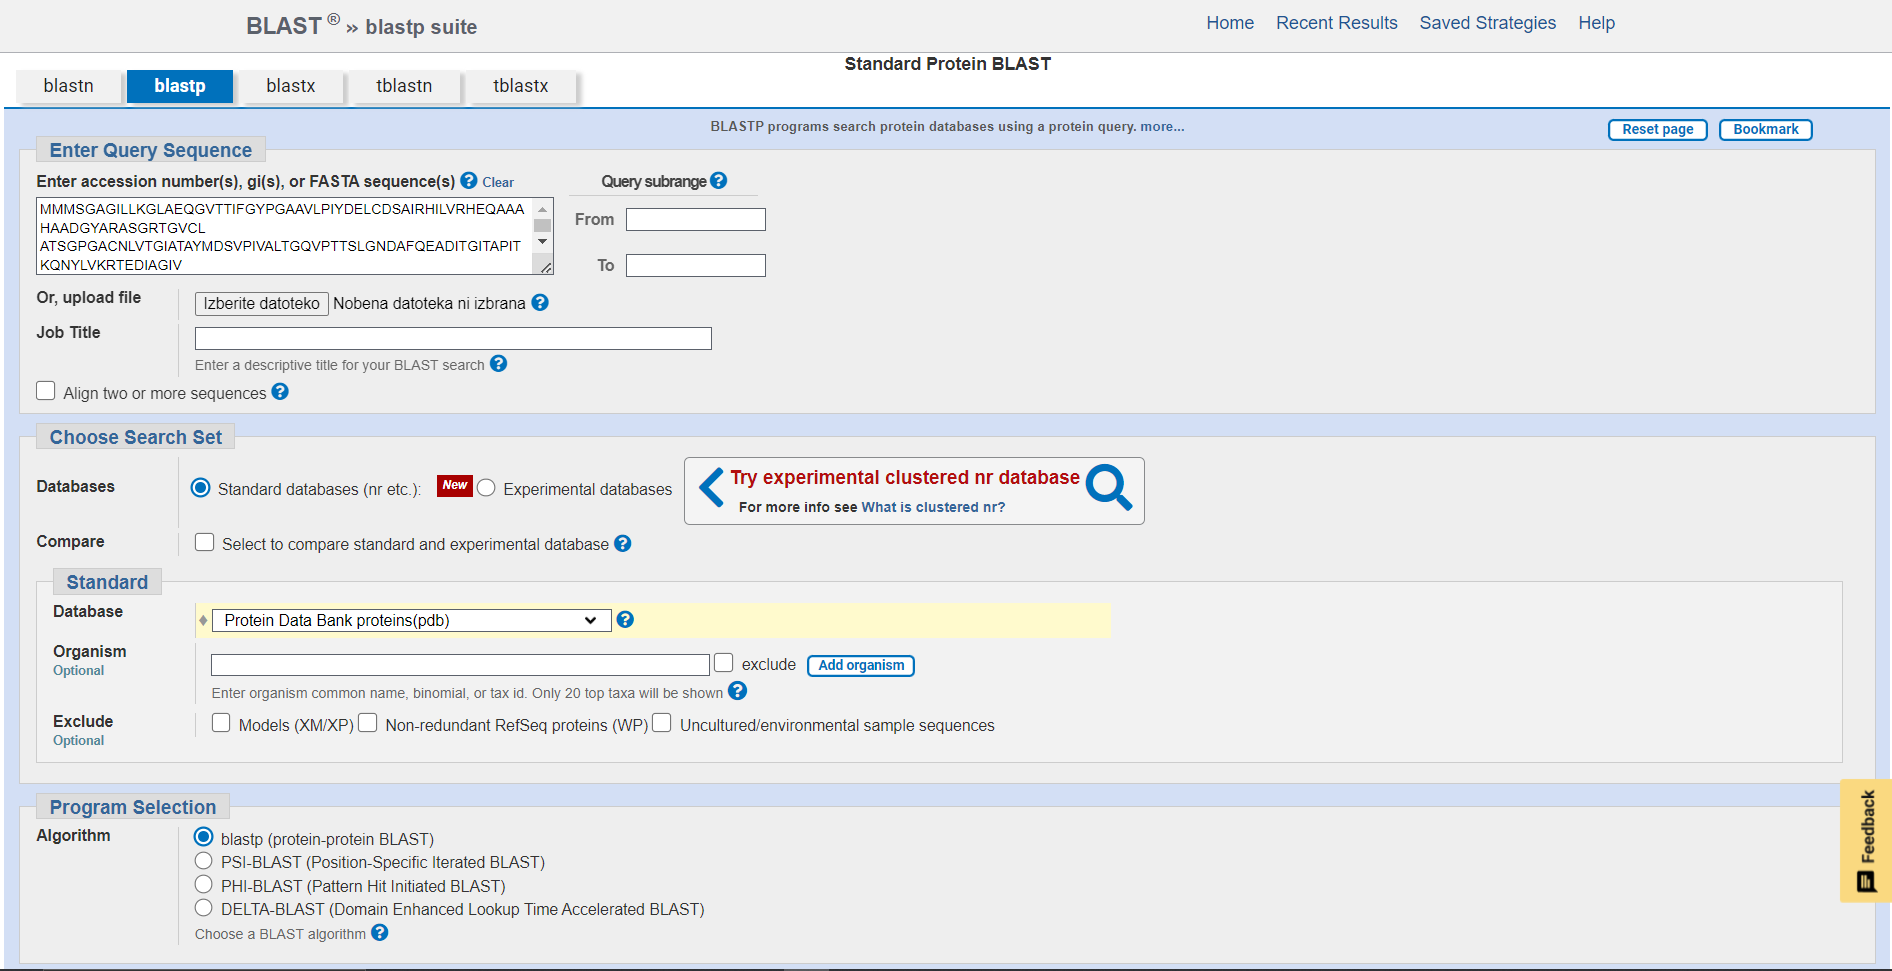Open Recent Results page
The height and width of the screenshot is (971, 1892).
(x=1337, y=23)
